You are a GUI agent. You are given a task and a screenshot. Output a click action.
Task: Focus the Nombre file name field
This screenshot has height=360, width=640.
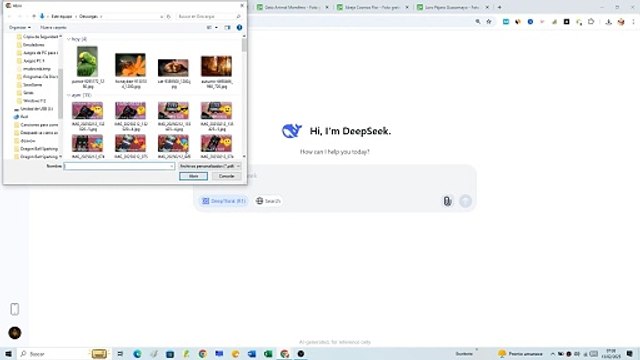[x=119, y=166]
